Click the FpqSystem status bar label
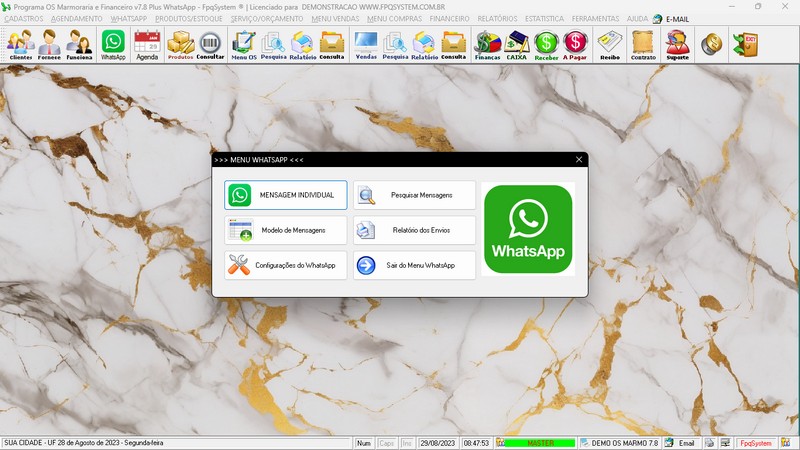Viewport: 800px width, 450px height. [x=756, y=443]
